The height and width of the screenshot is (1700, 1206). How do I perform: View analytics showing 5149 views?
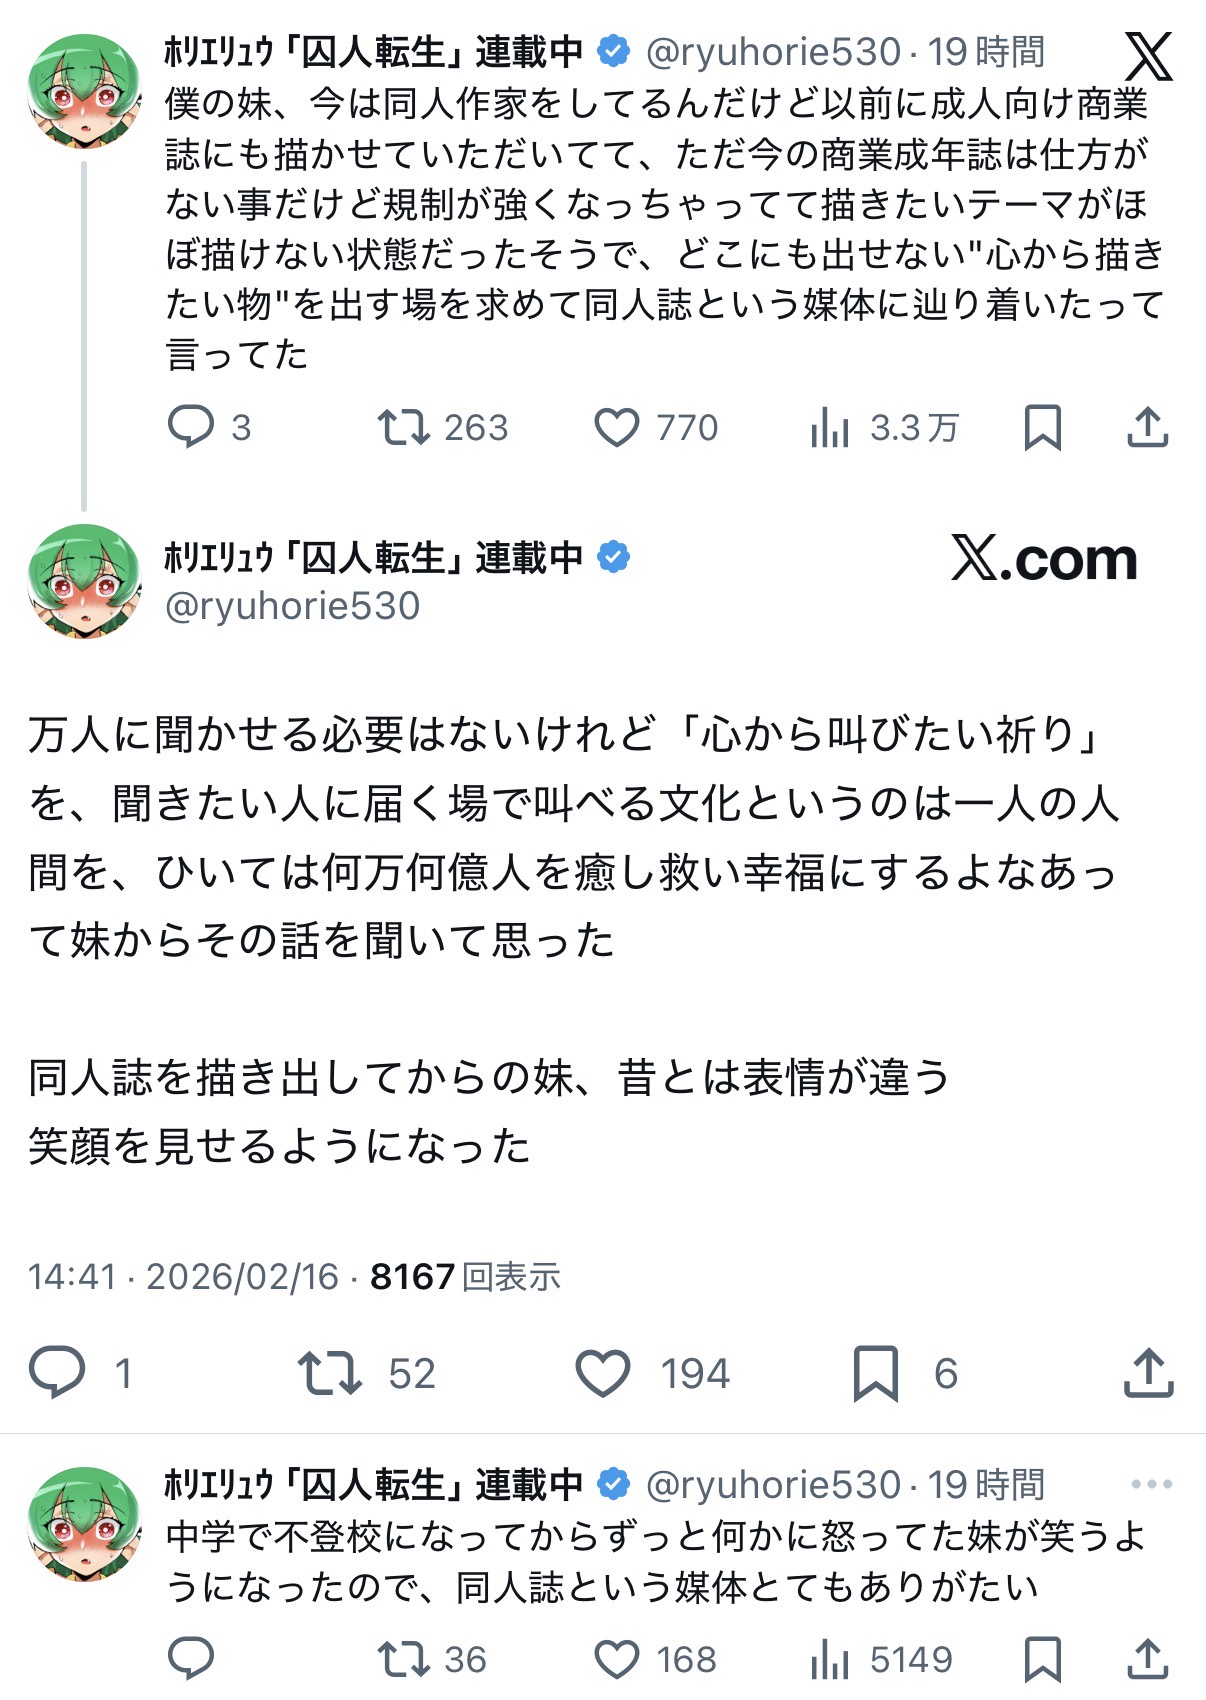tap(830, 1660)
